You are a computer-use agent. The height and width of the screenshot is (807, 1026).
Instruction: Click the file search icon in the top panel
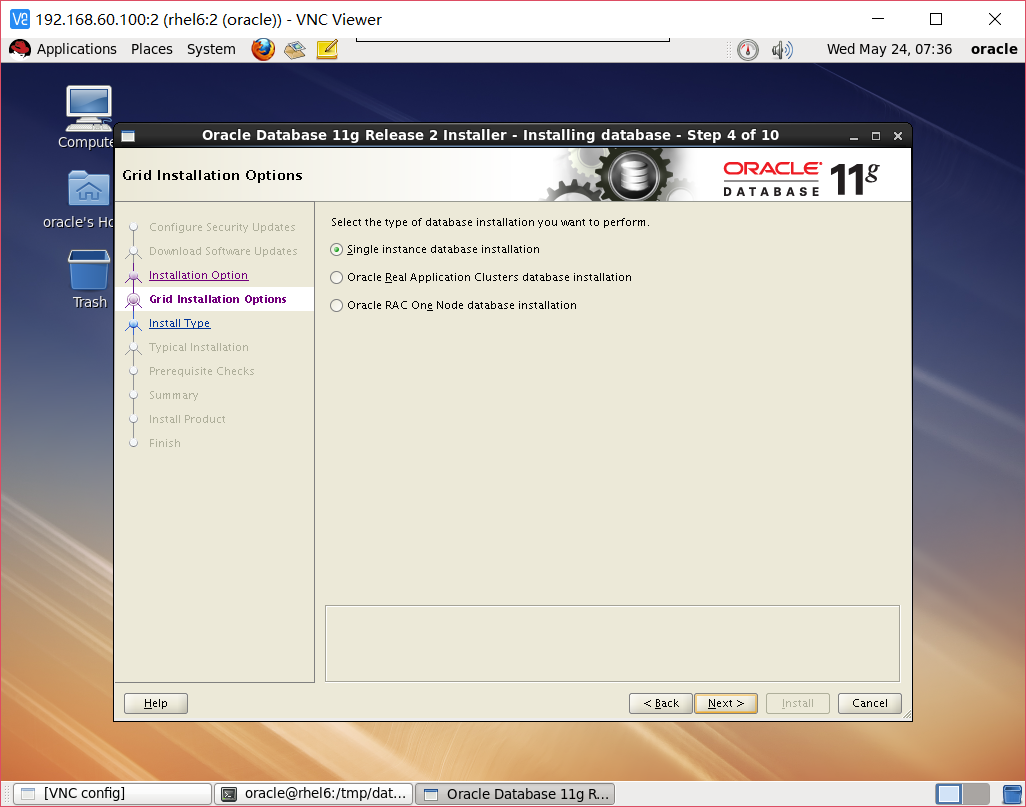click(294, 49)
